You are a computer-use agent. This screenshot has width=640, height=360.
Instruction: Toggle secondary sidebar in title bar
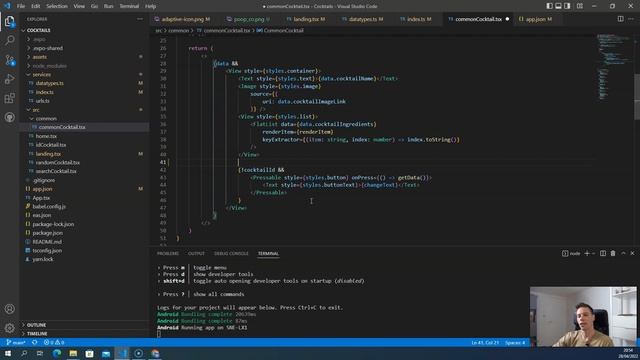click(x=567, y=6)
